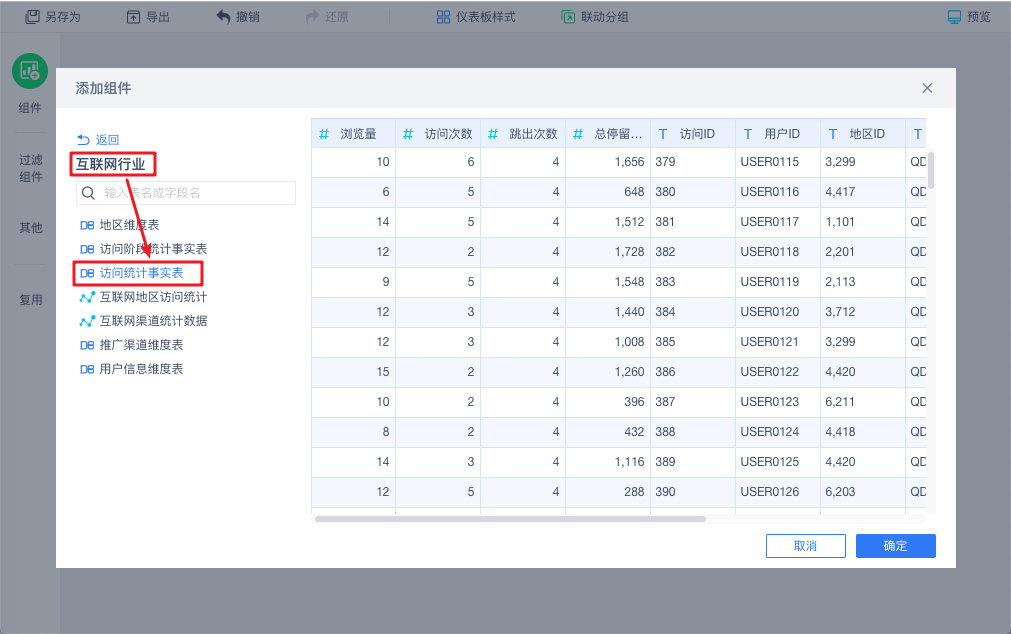The image size is (1011, 634).
Task: Click the 导出 export icon
Action: click(133, 17)
